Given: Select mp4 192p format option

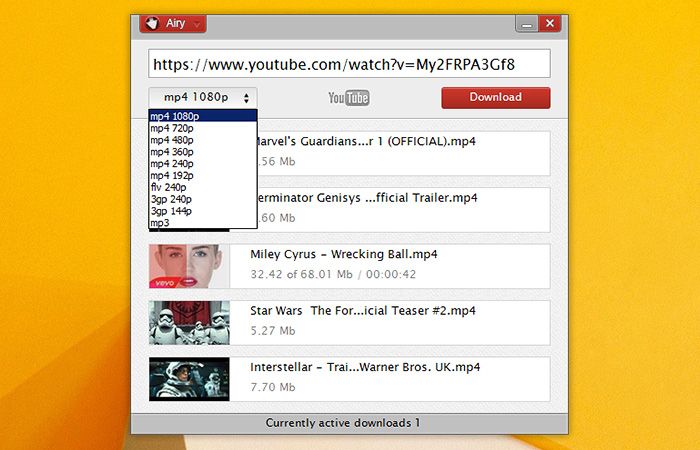Looking at the screenshot, I should [203, 175].
